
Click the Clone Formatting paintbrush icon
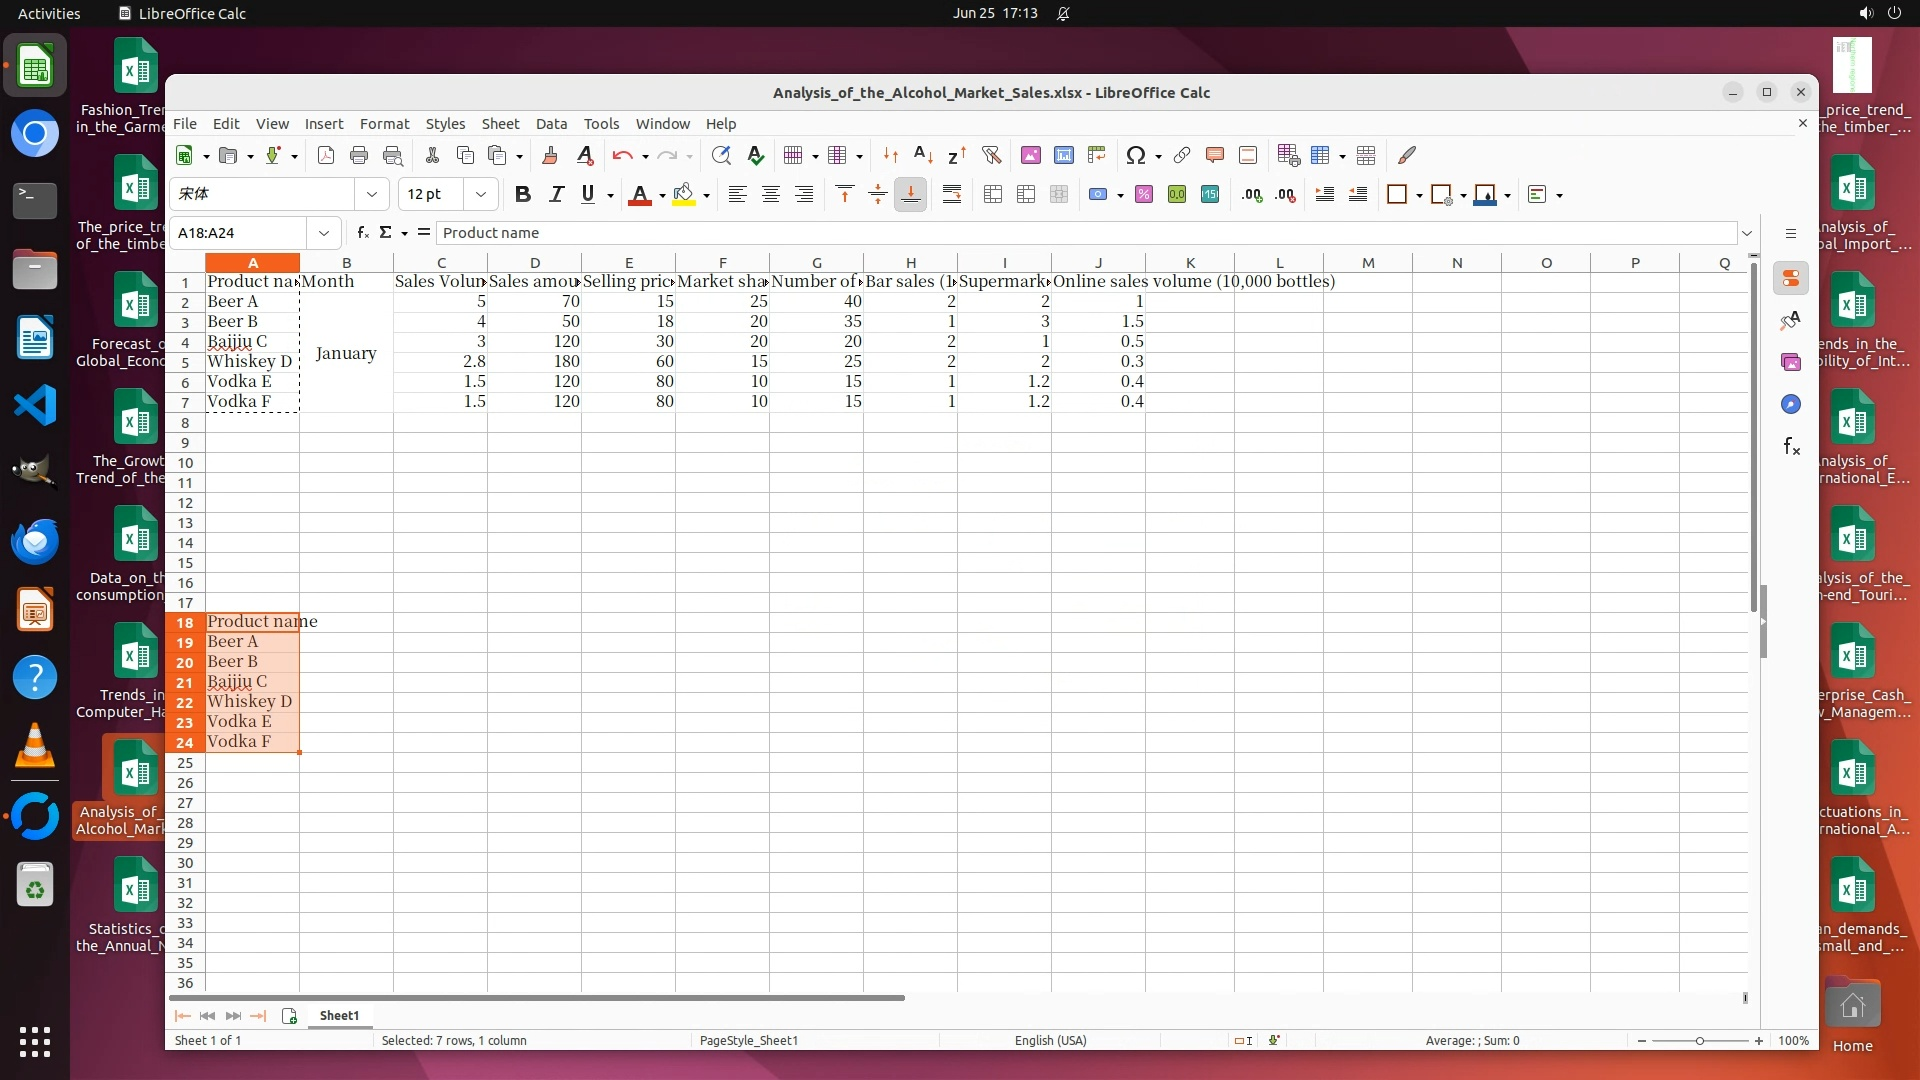coord(549,155)
